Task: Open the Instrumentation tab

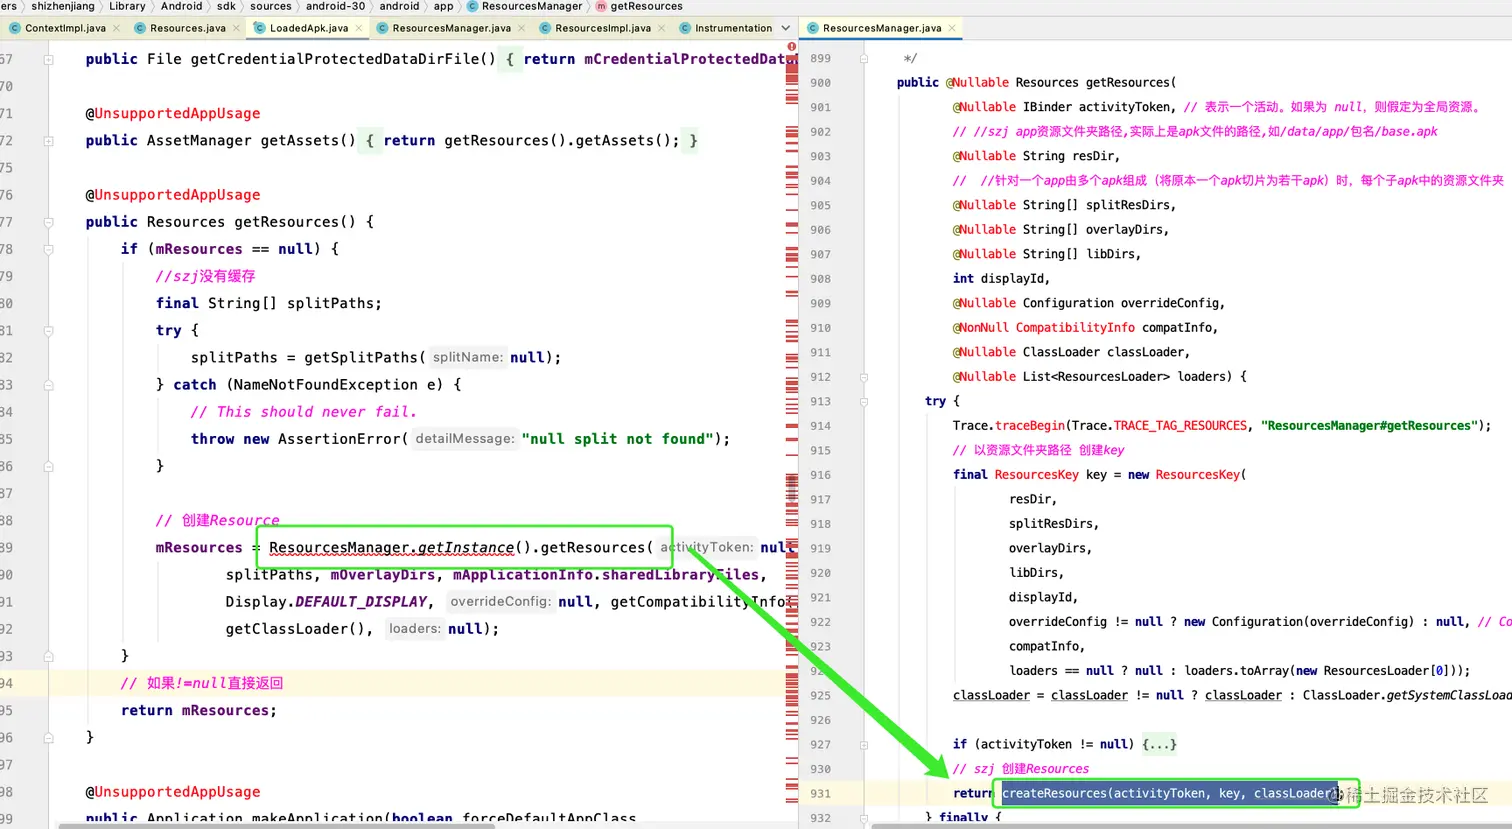Action: [x=733, y=28]
